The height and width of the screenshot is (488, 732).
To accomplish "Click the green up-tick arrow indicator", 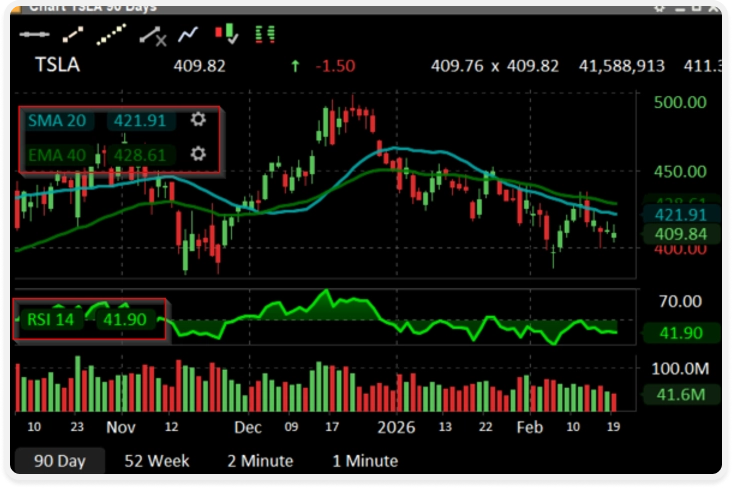I will [x=295, y=66].
